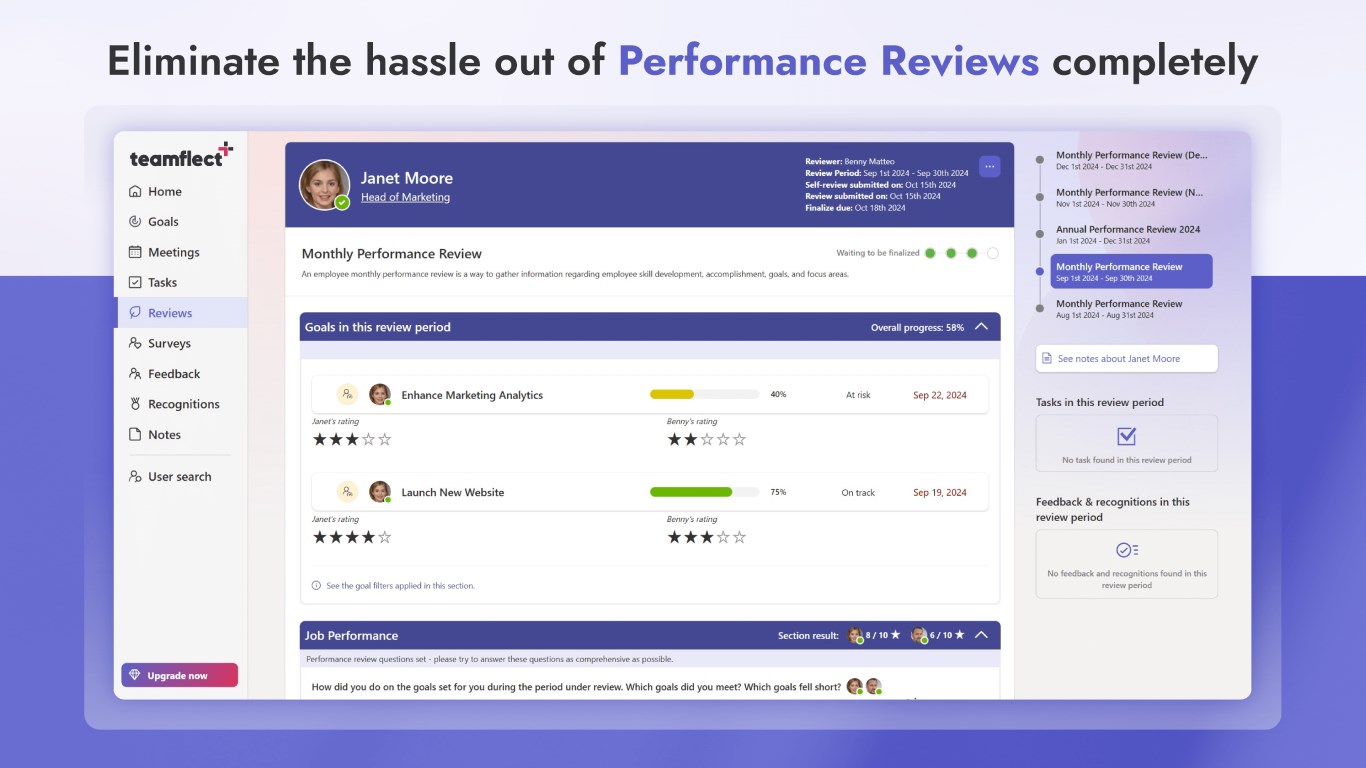Click the first green status dot
Image resolution: width=1366 pixels, height=768 pixels.
click(930, 253)
